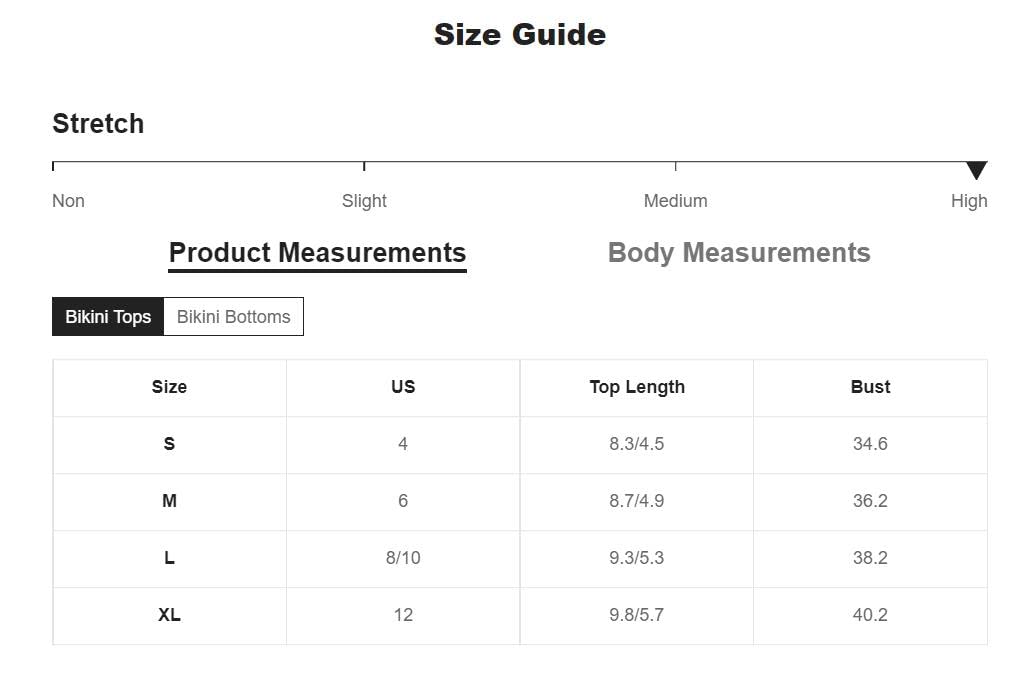Switch to Body Measurements tab
This screenshot has height=684, width=1013.
tap(739, 253)
